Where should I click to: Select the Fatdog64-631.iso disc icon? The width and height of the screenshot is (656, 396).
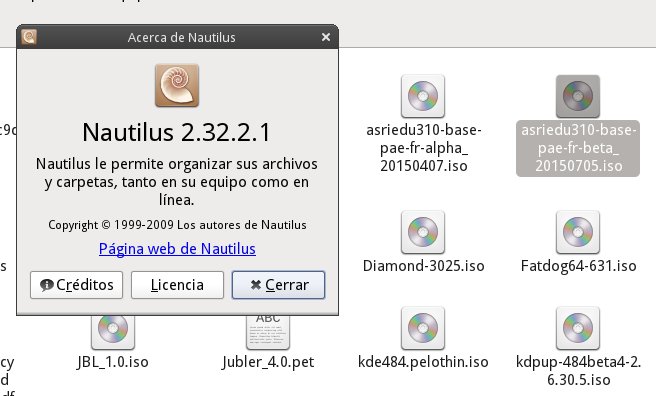578,232
